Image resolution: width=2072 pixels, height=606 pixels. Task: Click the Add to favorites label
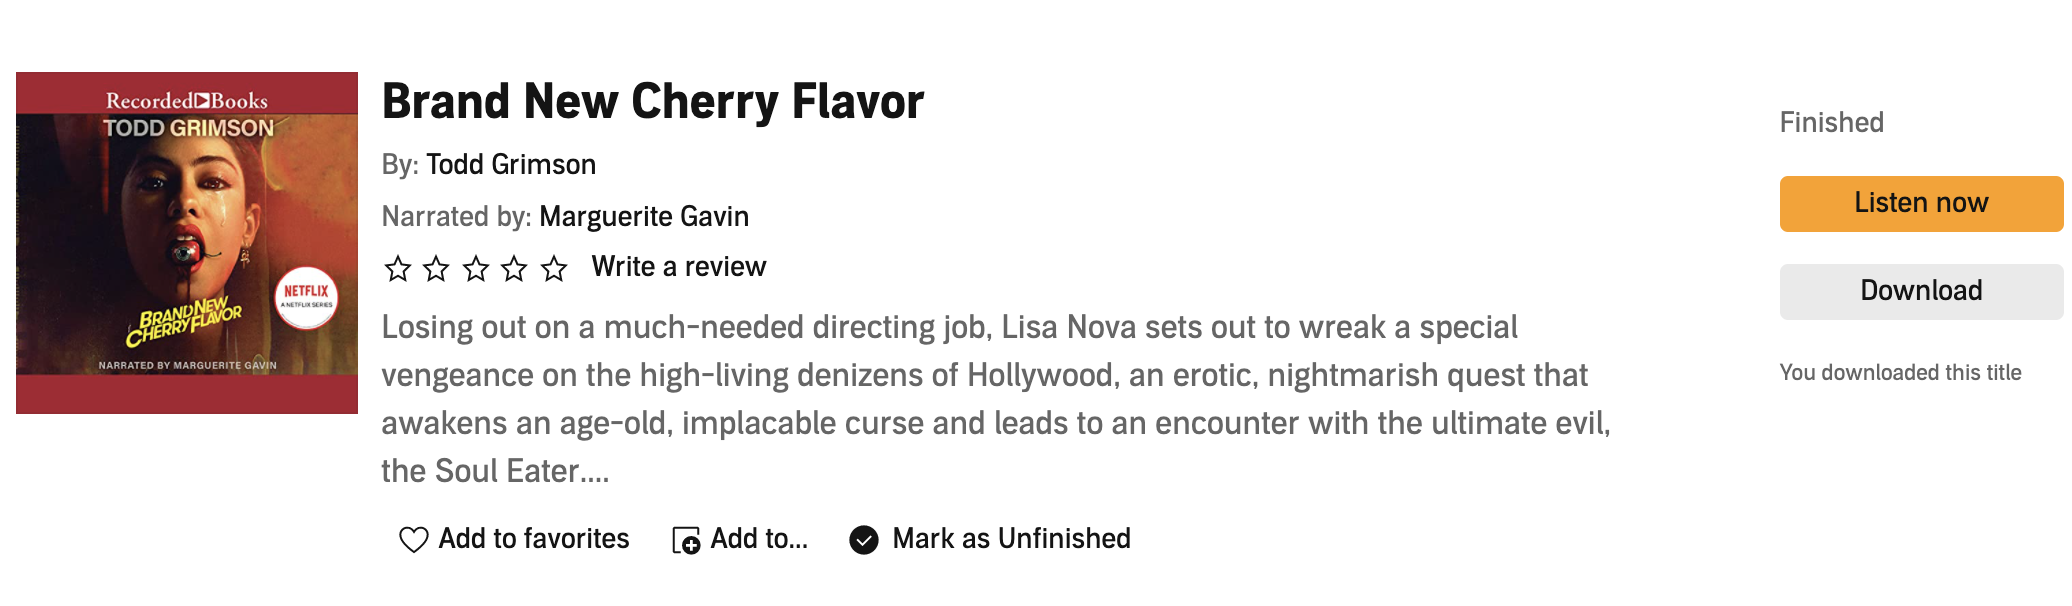tap(534, 539)
